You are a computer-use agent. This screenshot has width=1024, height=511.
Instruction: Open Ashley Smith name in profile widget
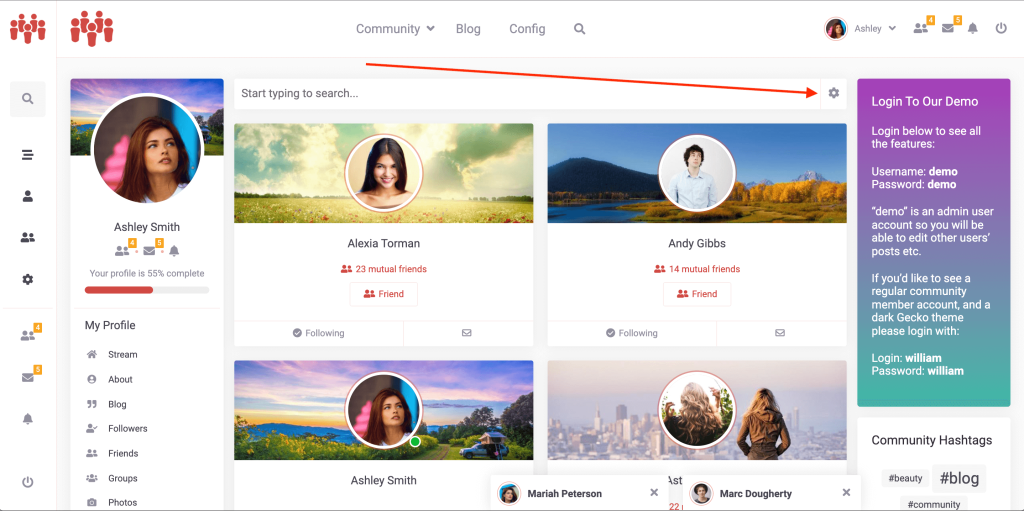point(147,227)
